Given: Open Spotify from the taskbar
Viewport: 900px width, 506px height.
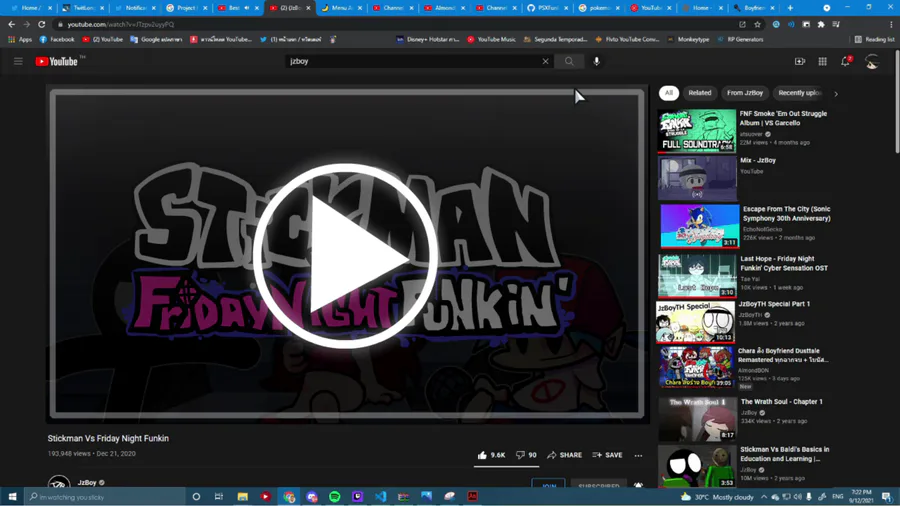Looking at the screenshot, I should (x=335, y=496).
